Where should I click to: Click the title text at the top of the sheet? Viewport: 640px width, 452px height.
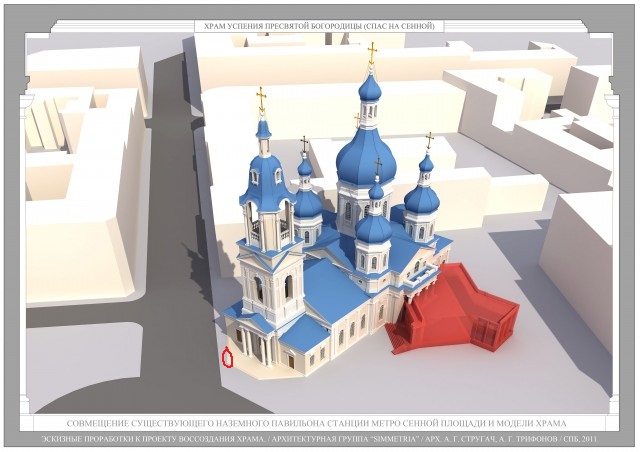coord(319,27)
